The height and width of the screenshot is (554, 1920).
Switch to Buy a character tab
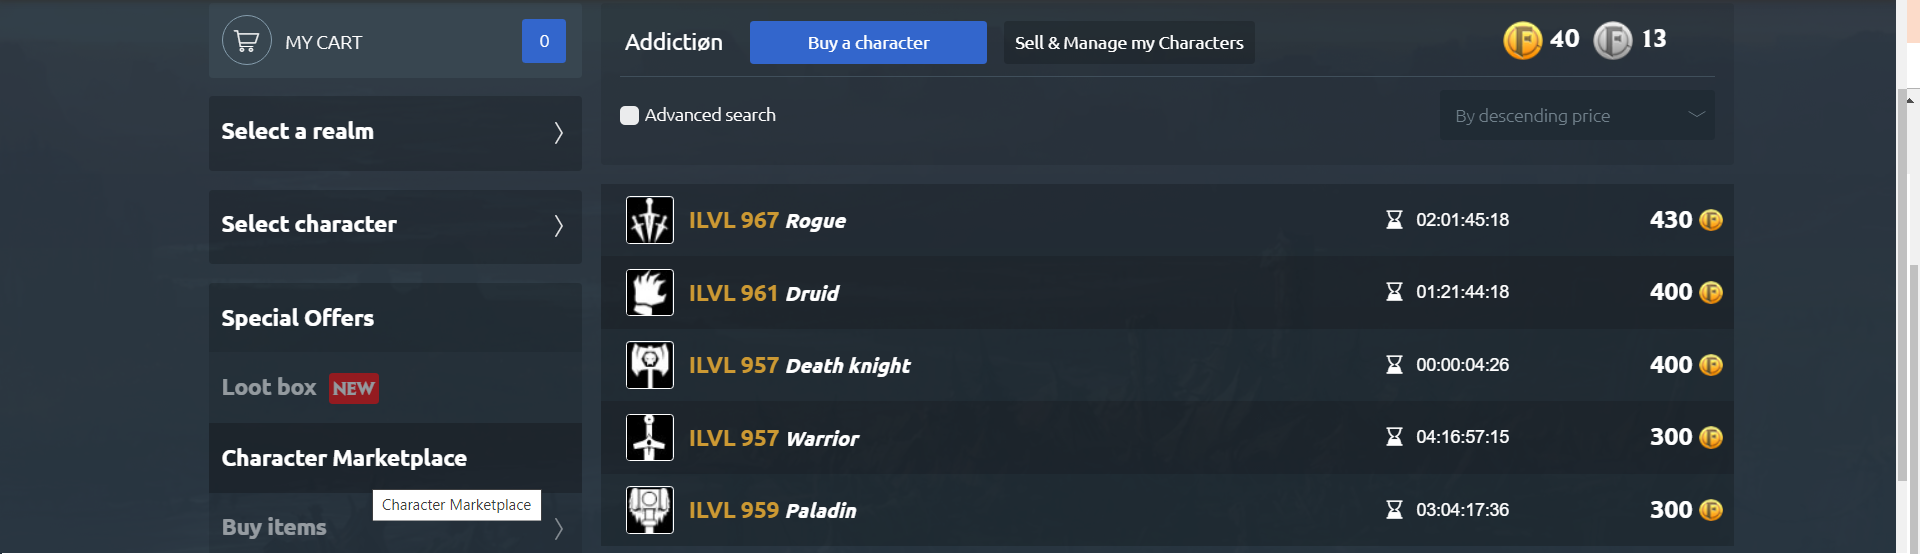[868, 43]
